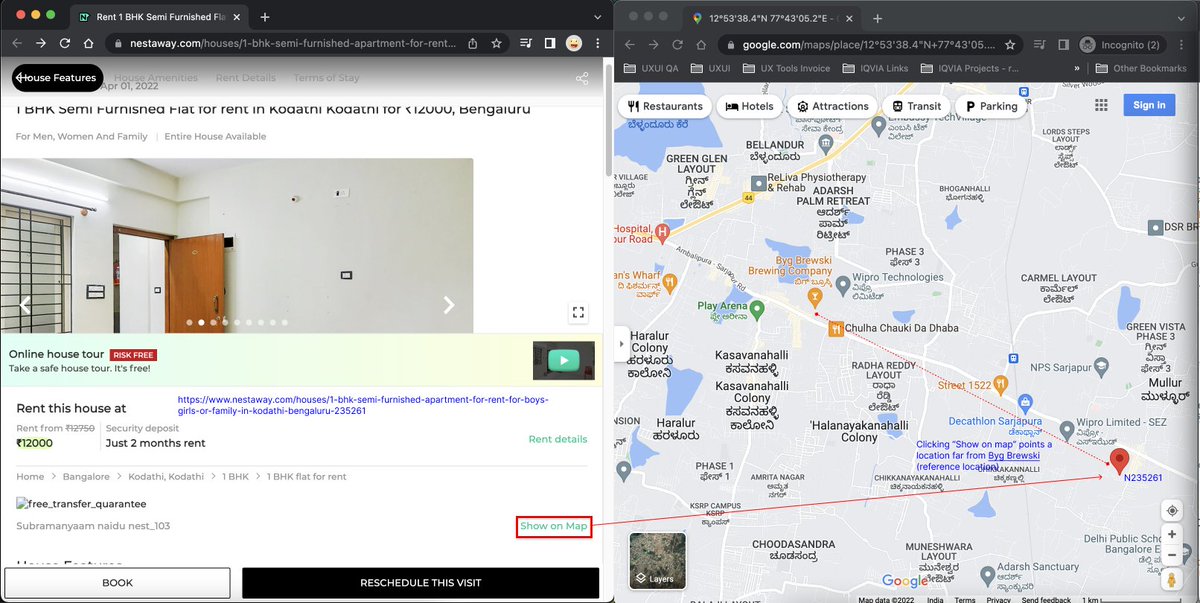
Task: Click the red N235261 map pin
Action: 1120,461
